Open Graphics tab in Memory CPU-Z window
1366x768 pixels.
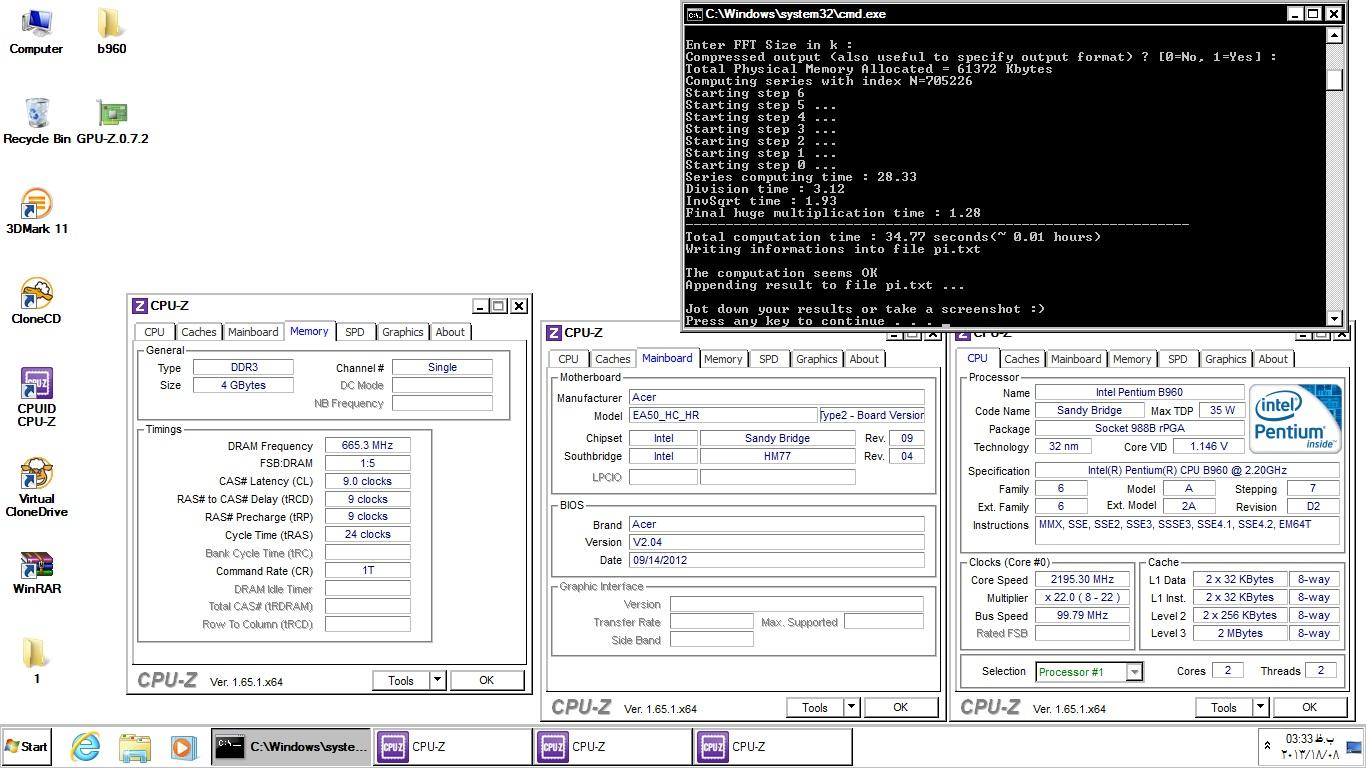click(x=402, y=332)
